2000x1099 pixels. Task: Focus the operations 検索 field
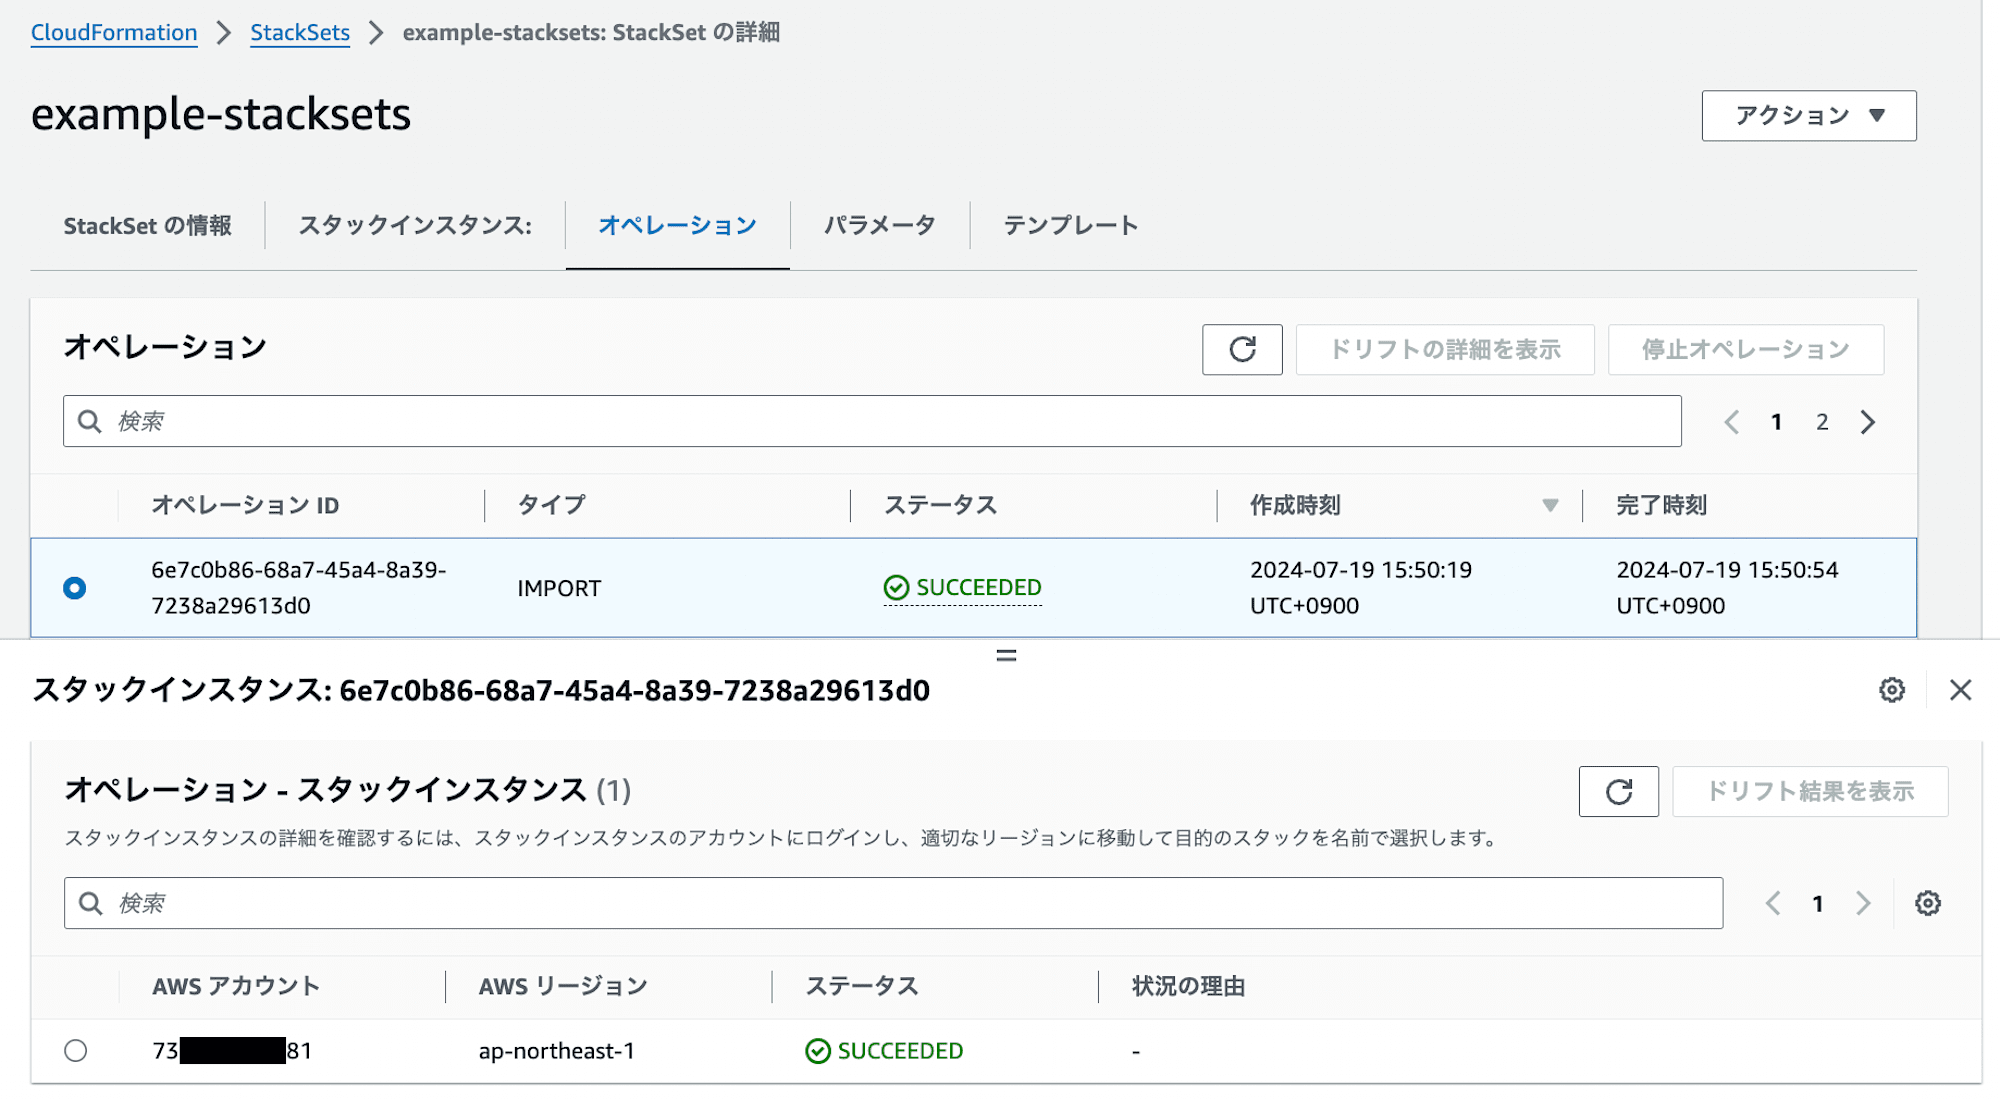pyautogui.click(x=872, y=421)
